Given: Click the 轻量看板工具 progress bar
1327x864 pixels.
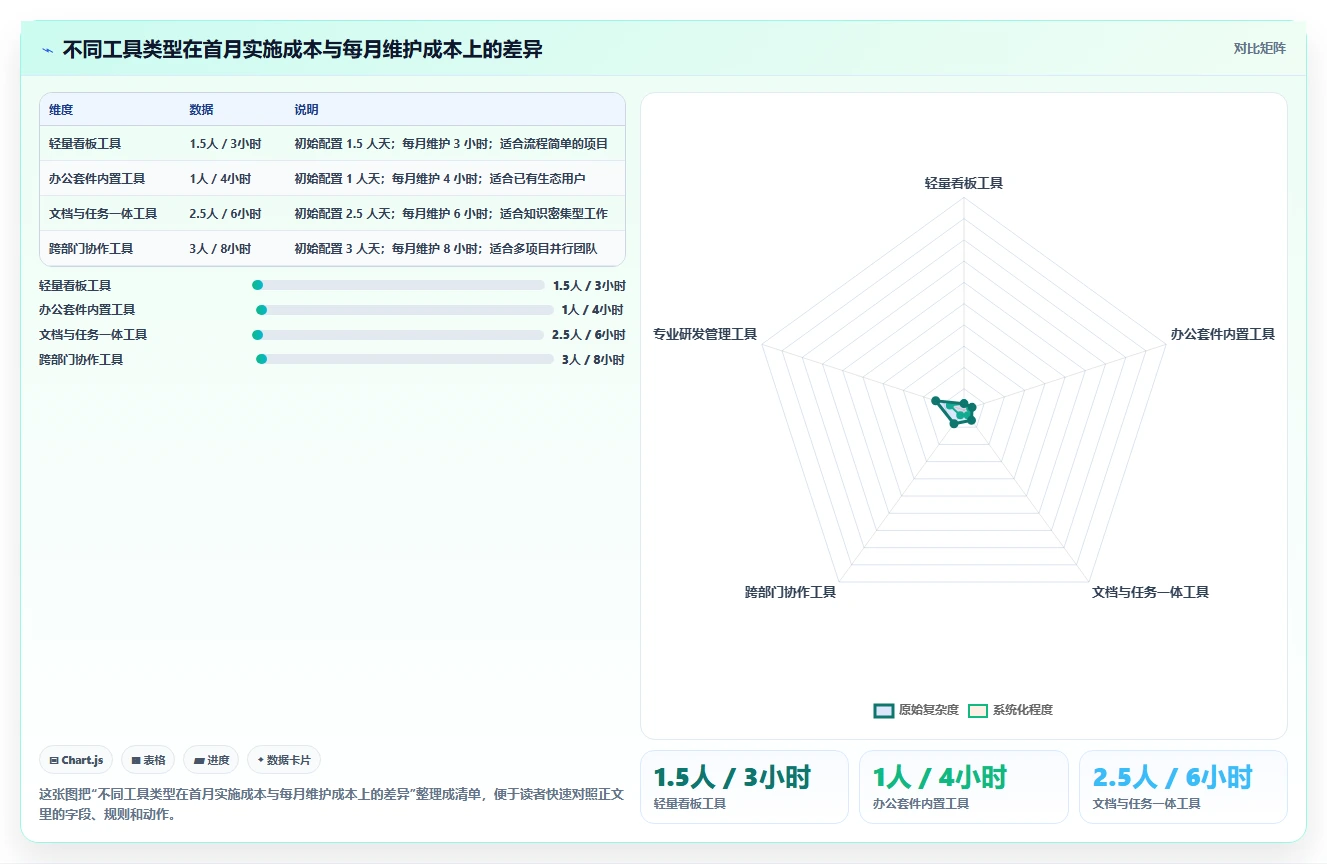Looking at the screenshot, I should tap(398, 285).
